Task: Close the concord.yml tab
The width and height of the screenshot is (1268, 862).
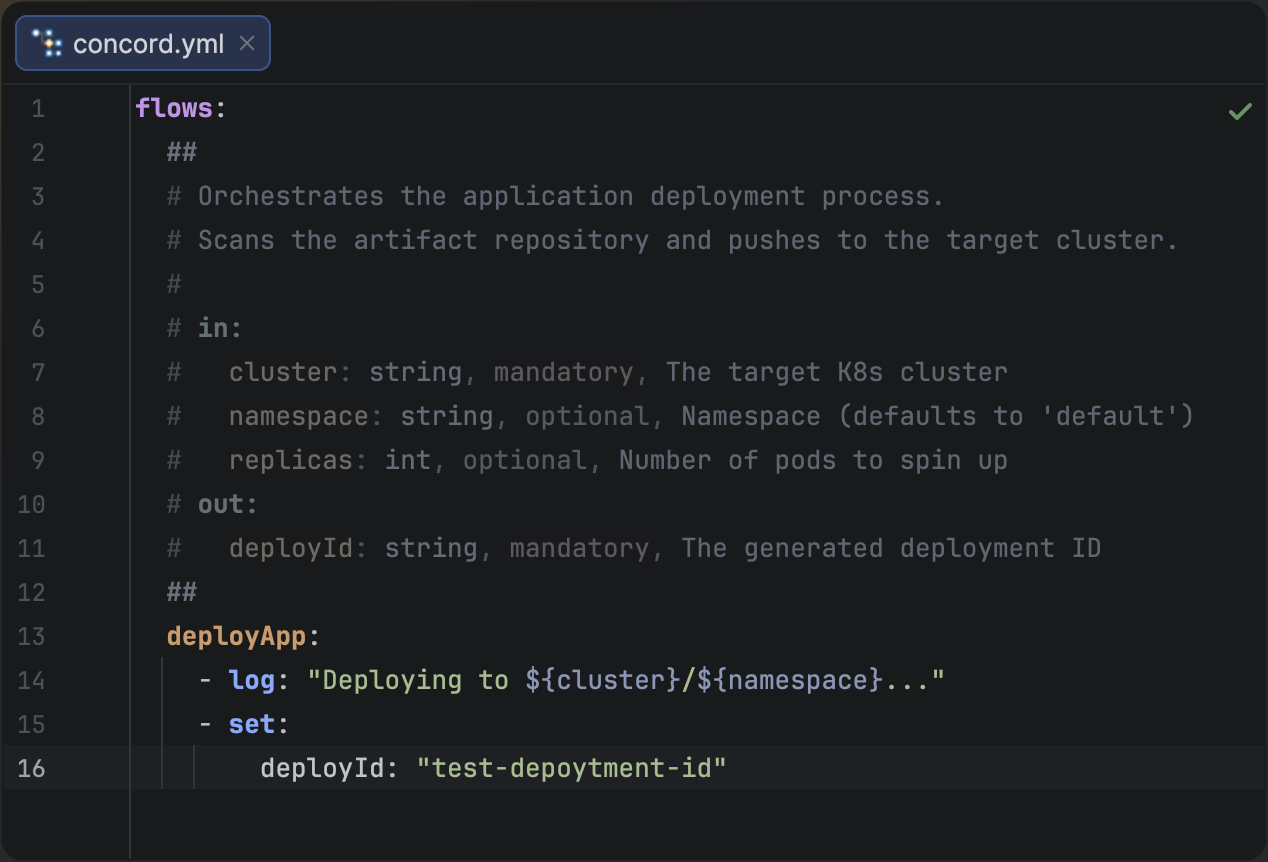Action: point(247,44)
